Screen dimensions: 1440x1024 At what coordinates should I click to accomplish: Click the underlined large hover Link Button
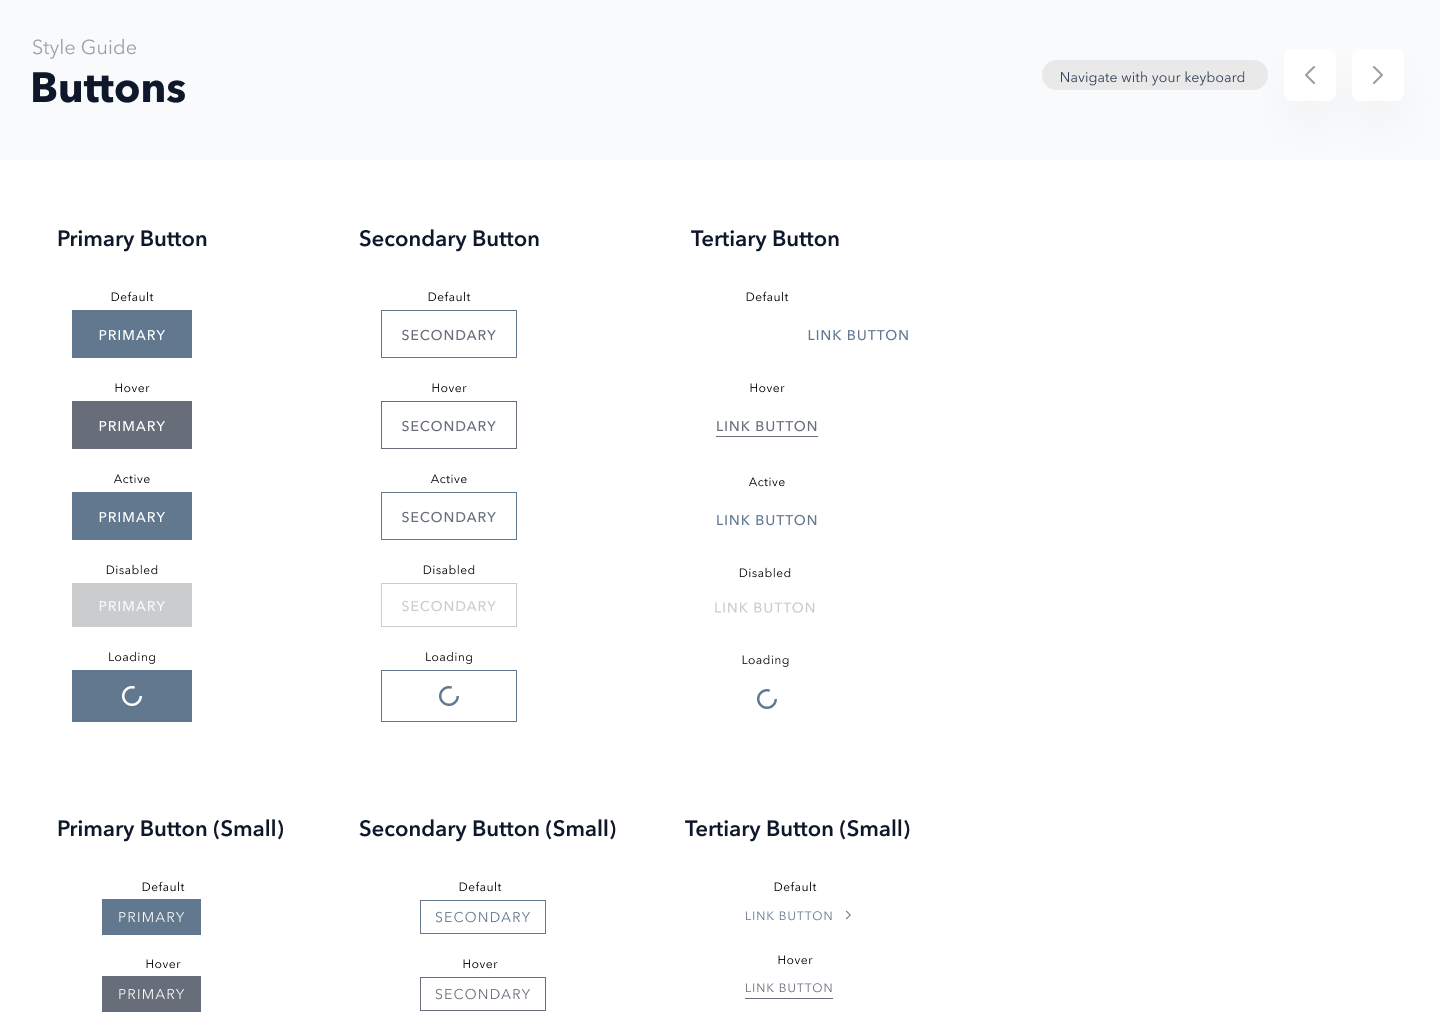click(767, 426)
